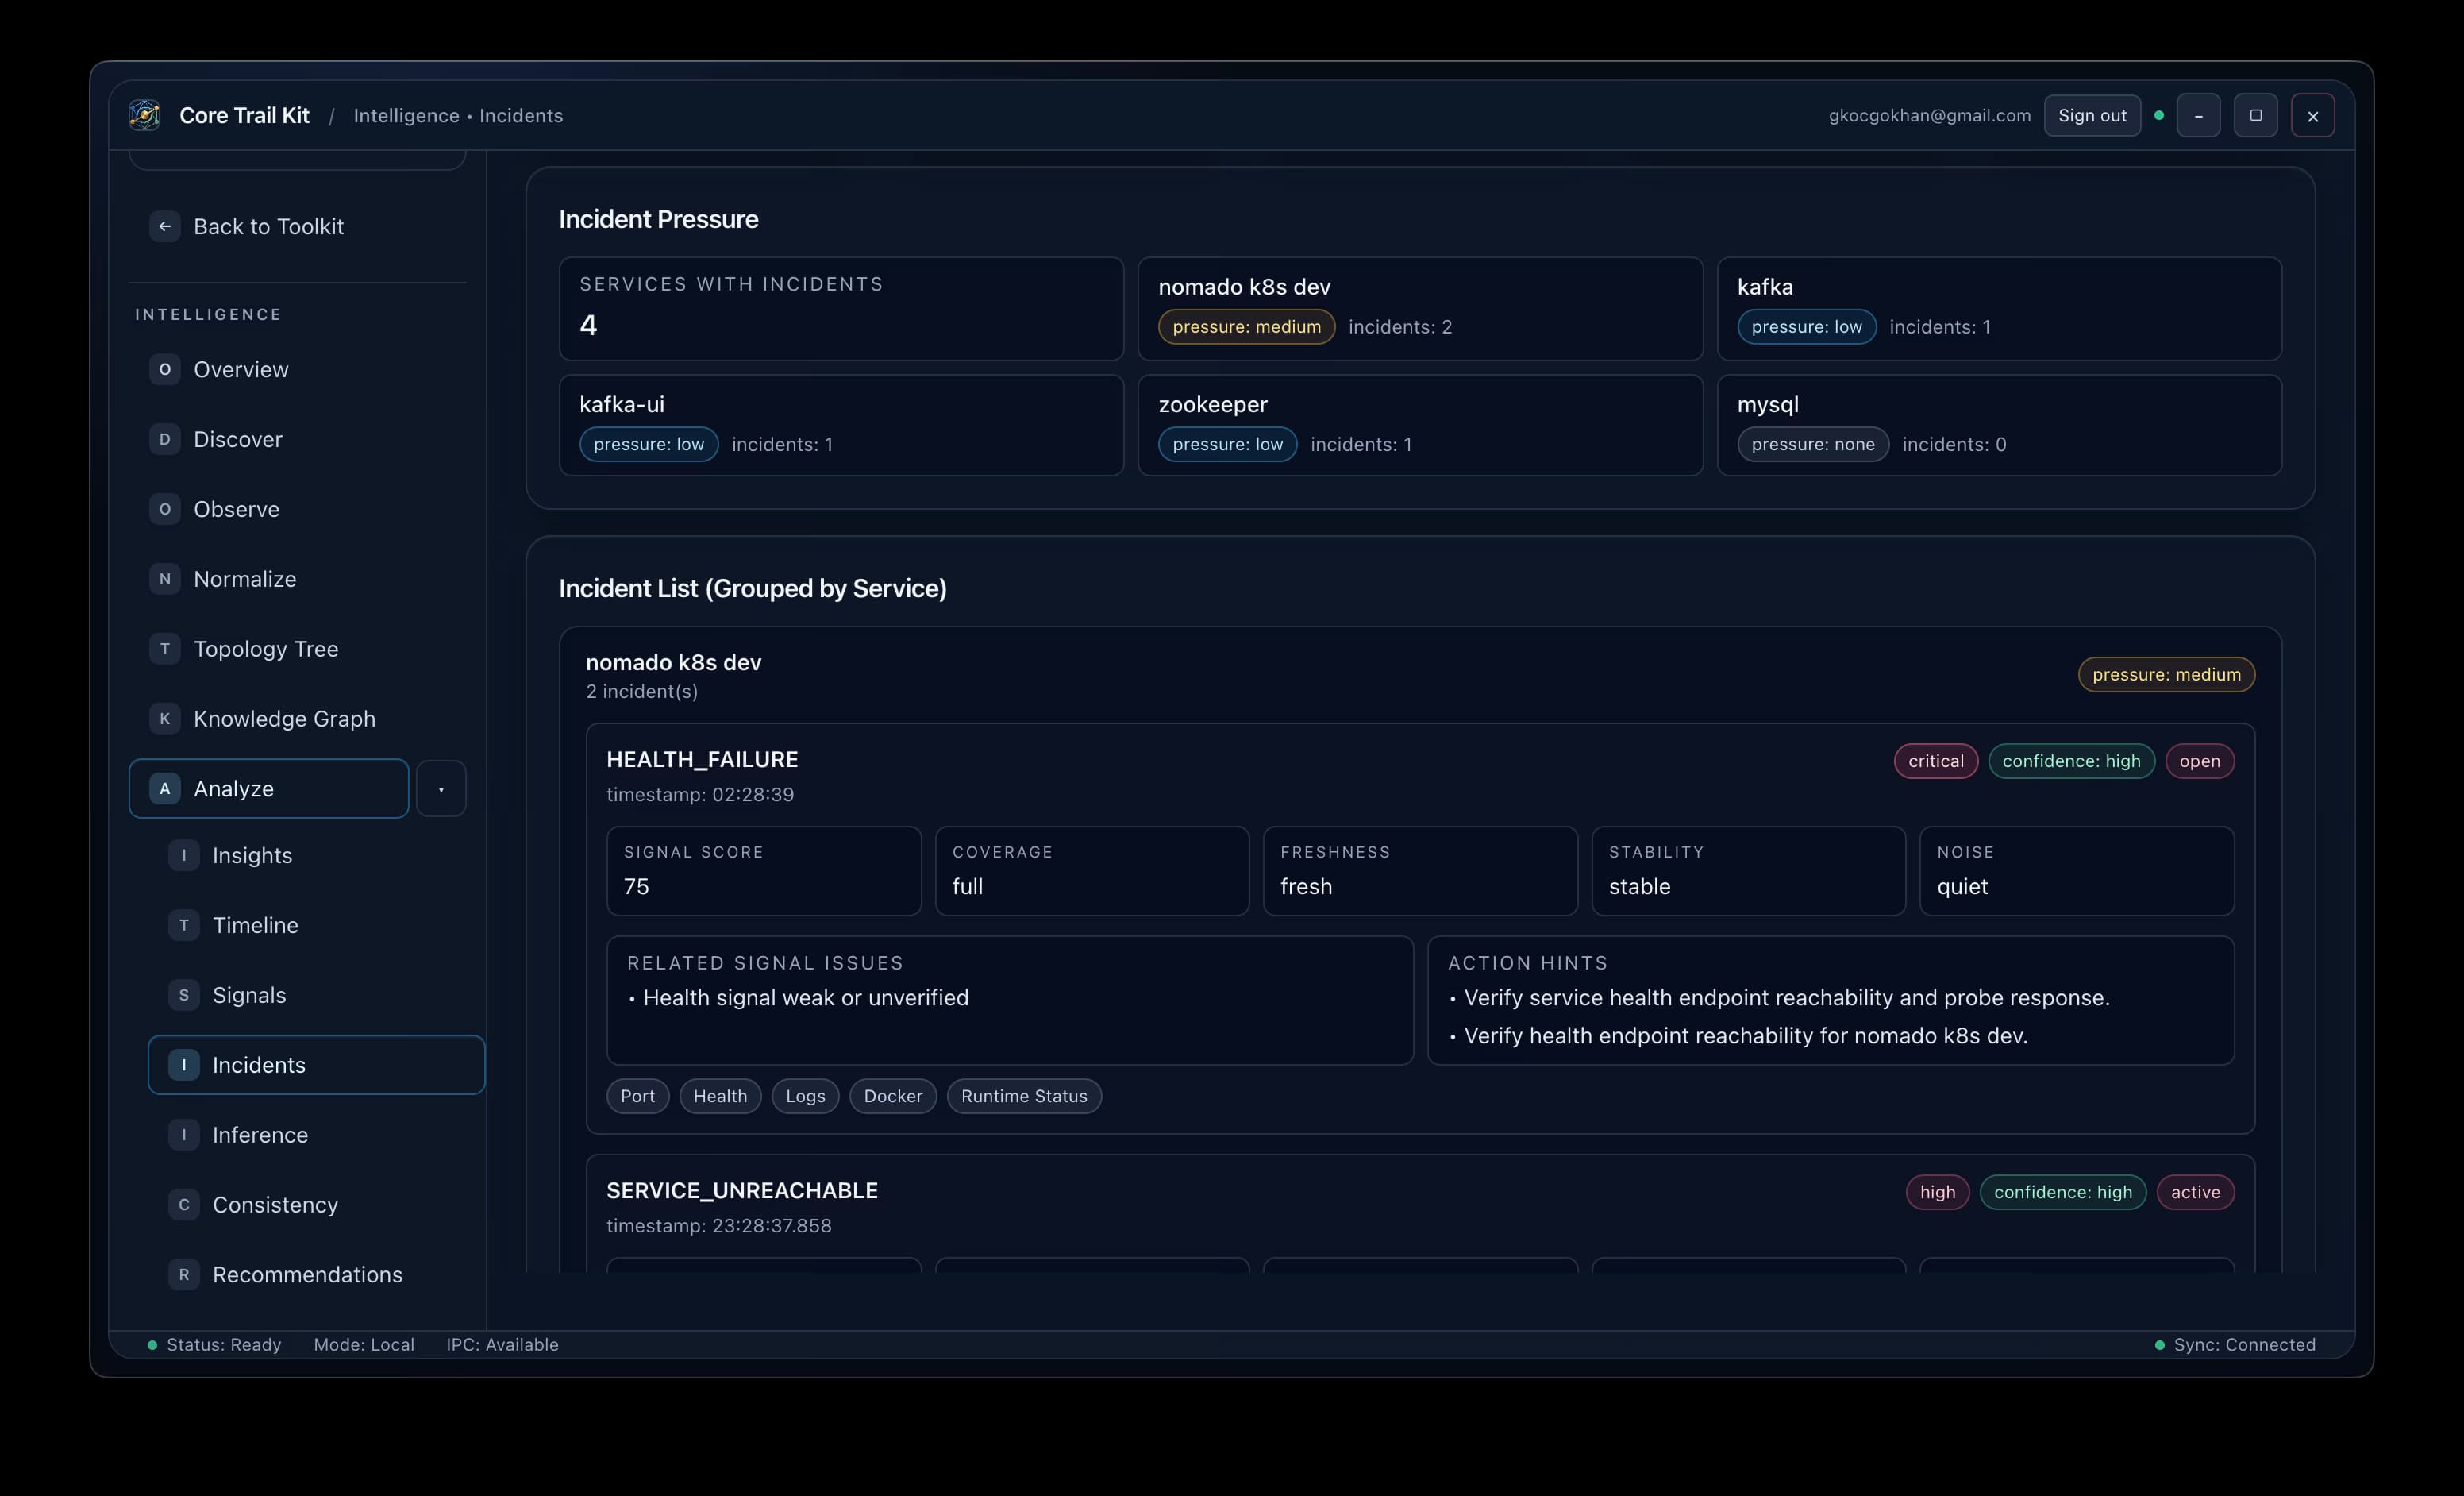
Task: Click the Mode: Local status bar entry
Action: [x=364, y=1345]
